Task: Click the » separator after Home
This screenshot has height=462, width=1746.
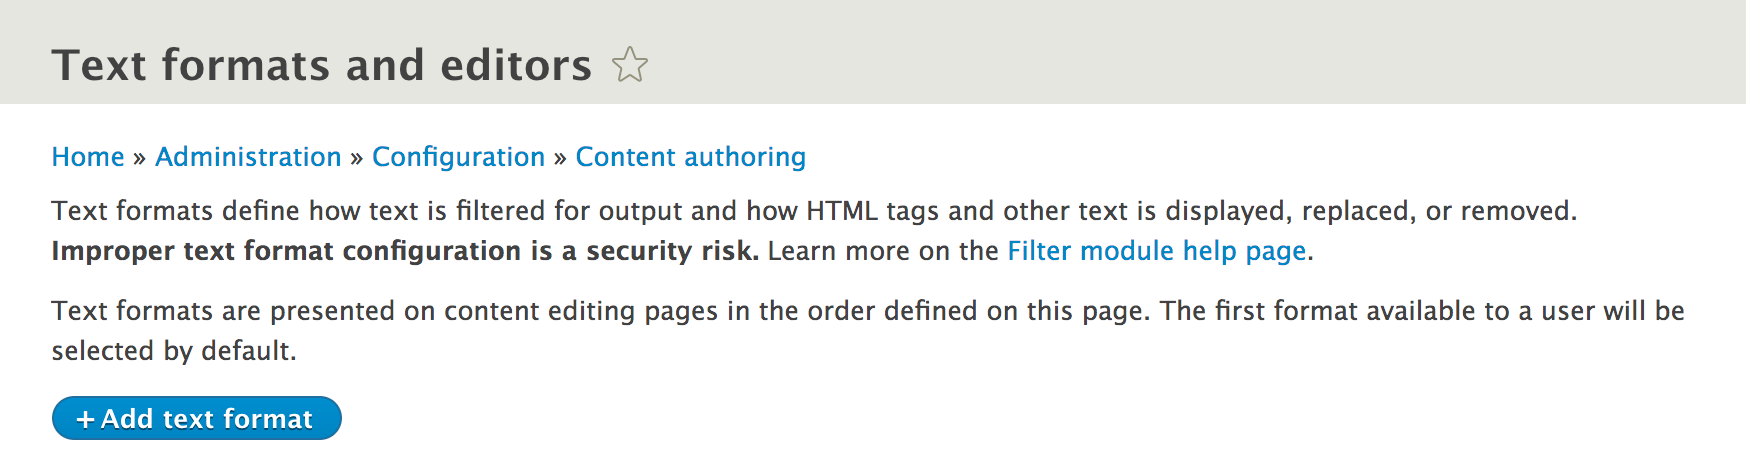Action: 139,158
